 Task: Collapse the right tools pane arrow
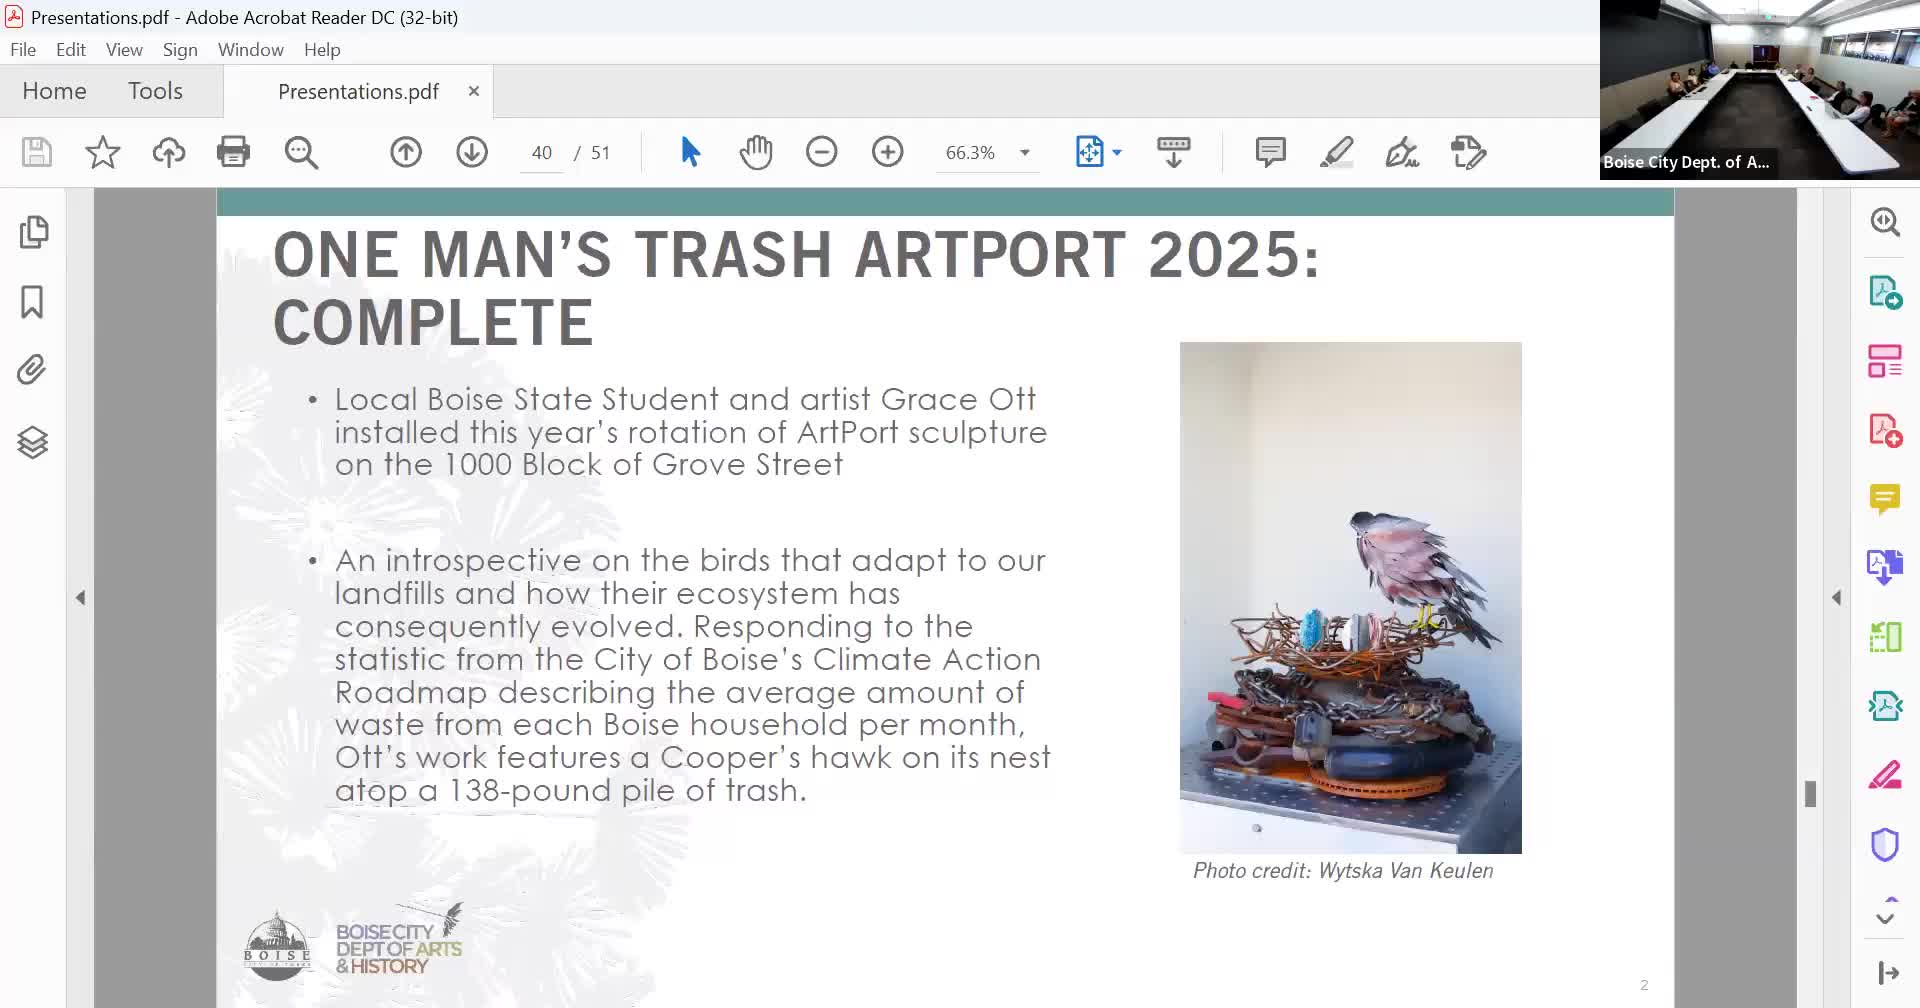click(x=1836, y=598)
